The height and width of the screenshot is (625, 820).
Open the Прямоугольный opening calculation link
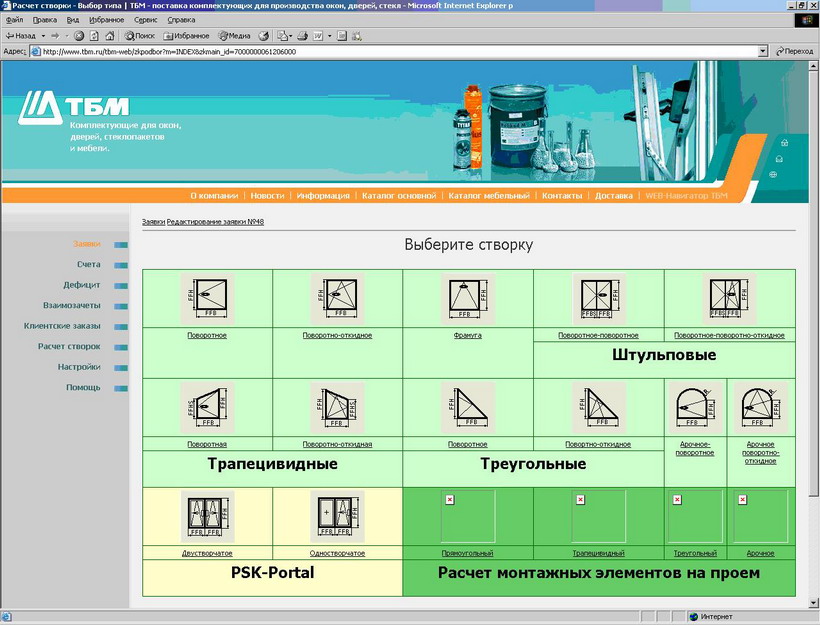pyautogui.click(x=467, y=553)
